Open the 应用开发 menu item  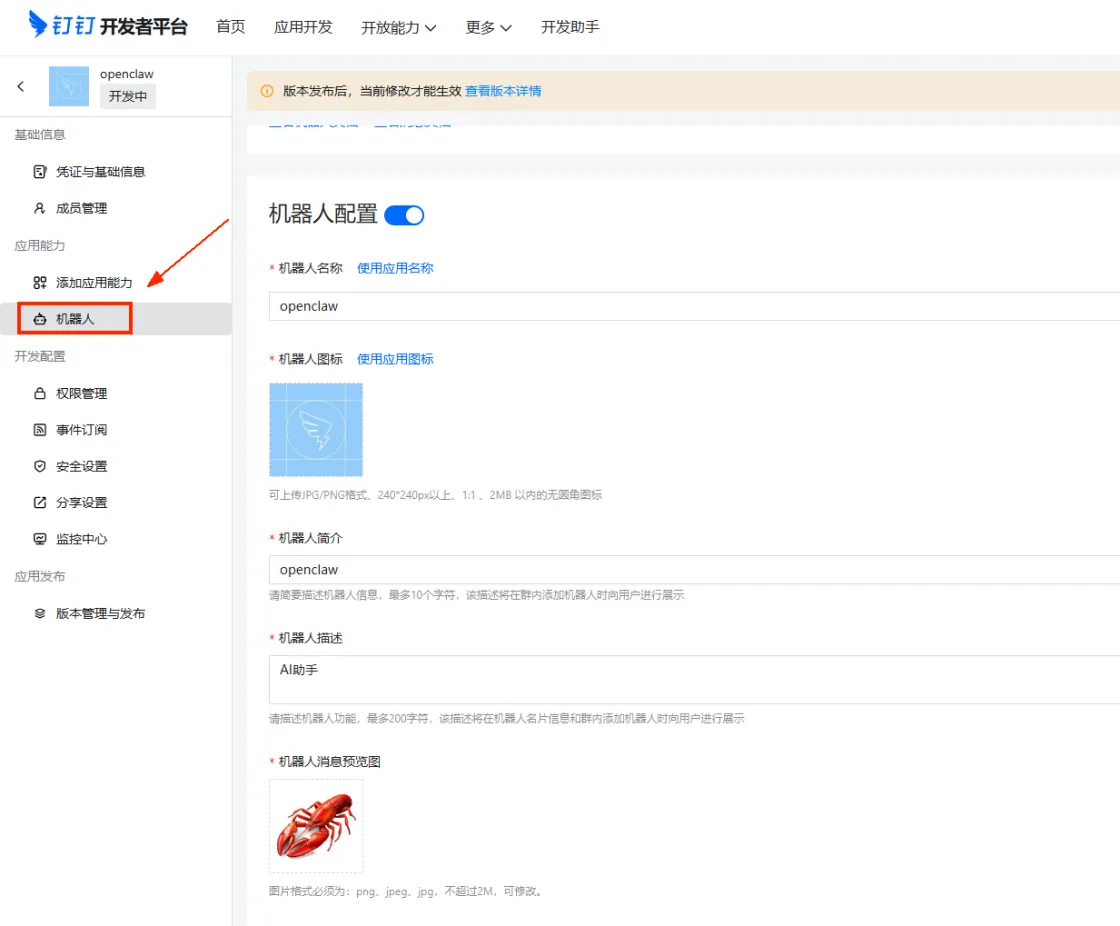click(x=303, y=27)
